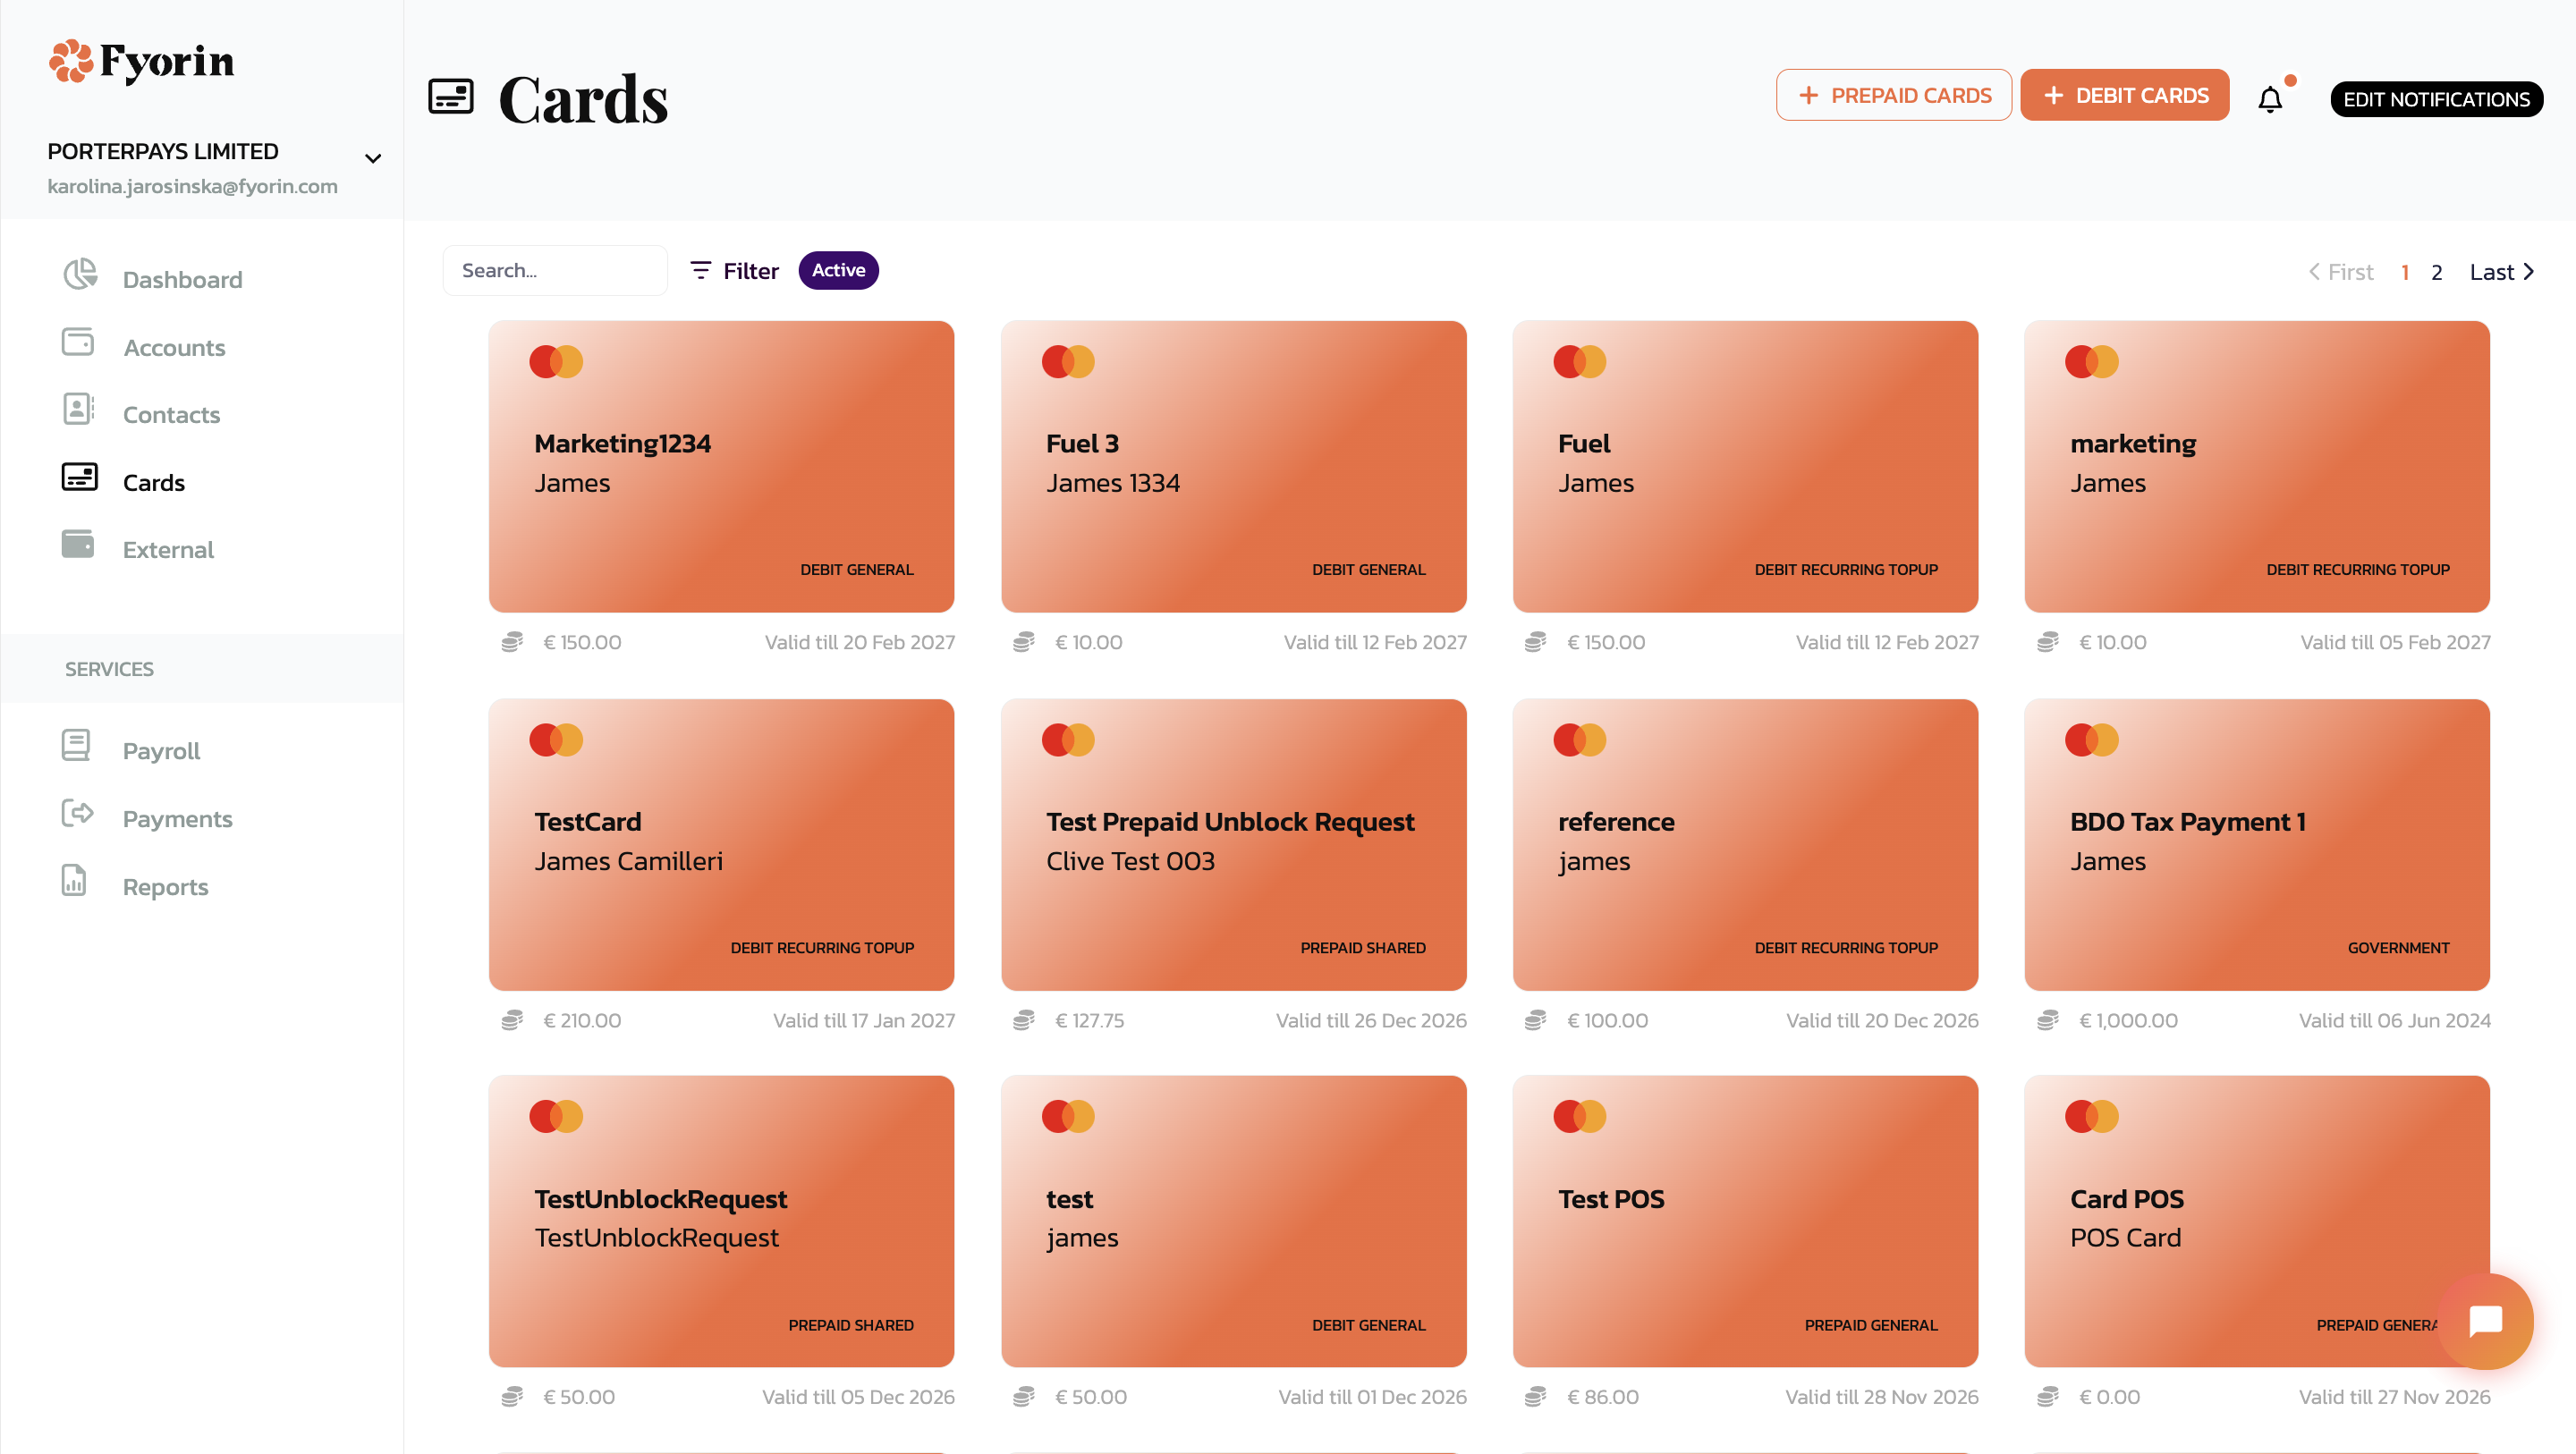Click the Cards sidebar icon
The height and width of the screenshot is (1454, 2576).
(x=78, y=479)
